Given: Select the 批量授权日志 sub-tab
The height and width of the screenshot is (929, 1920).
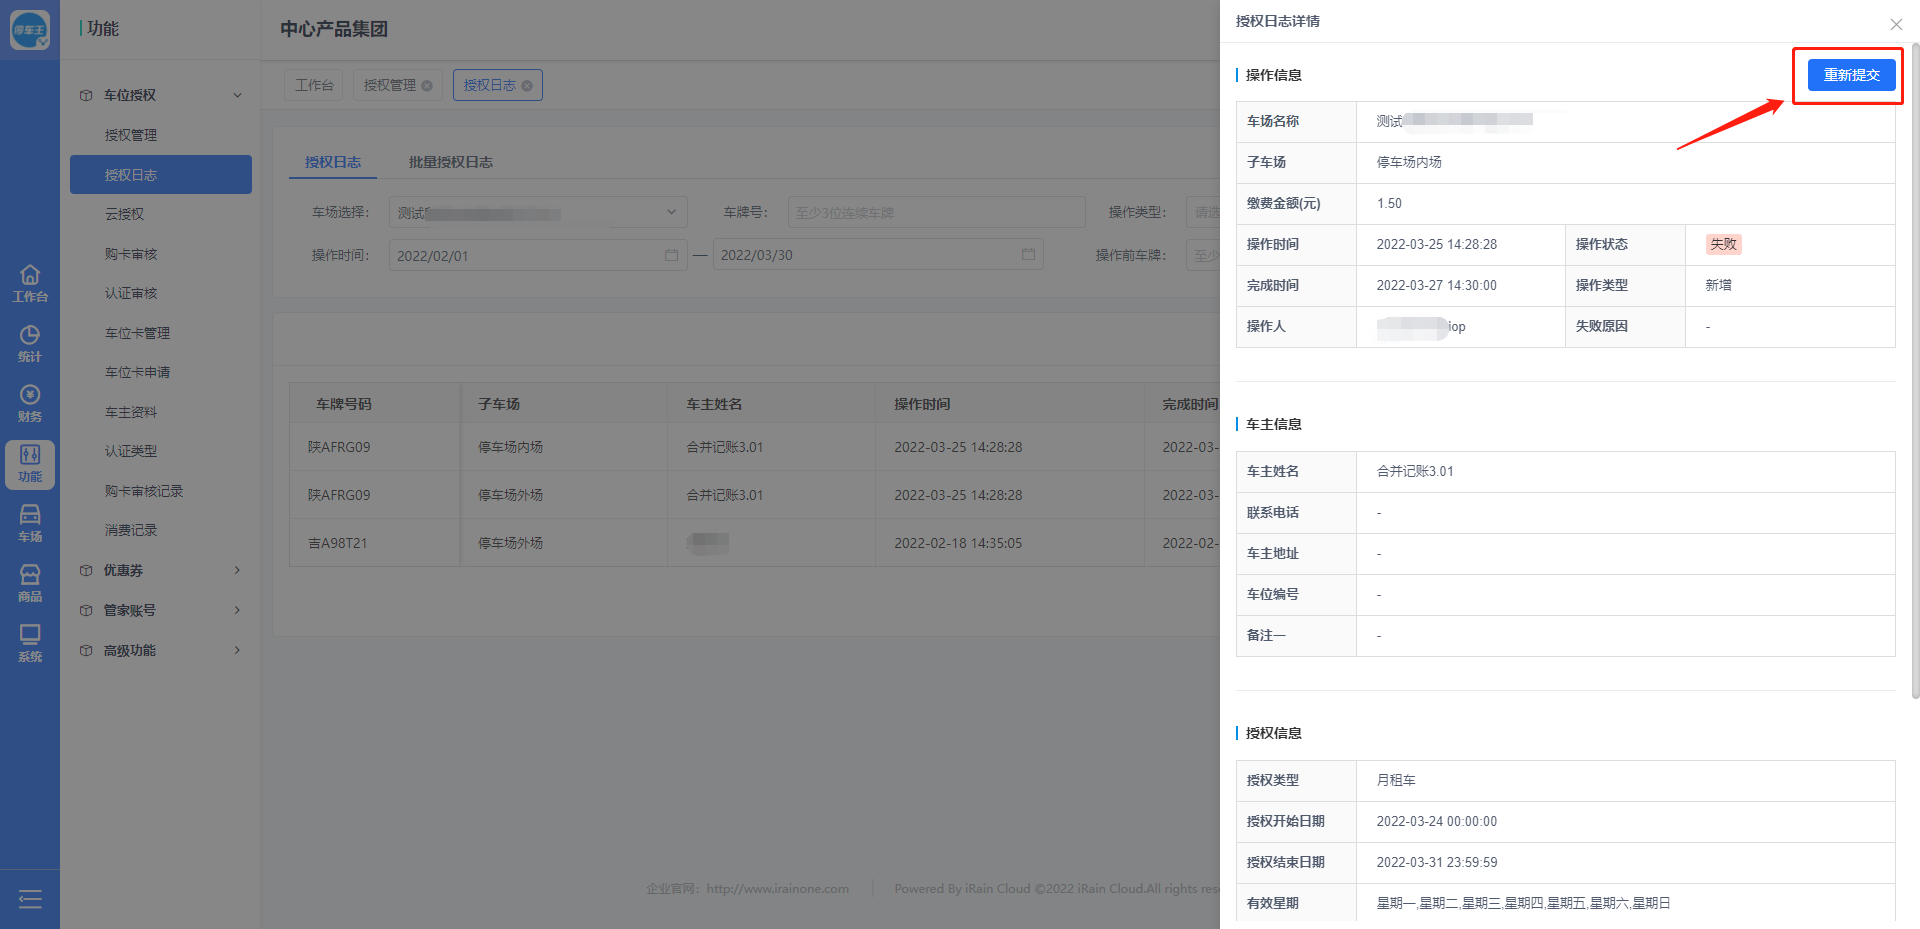Looking at the screenshot, I should 451,162.
